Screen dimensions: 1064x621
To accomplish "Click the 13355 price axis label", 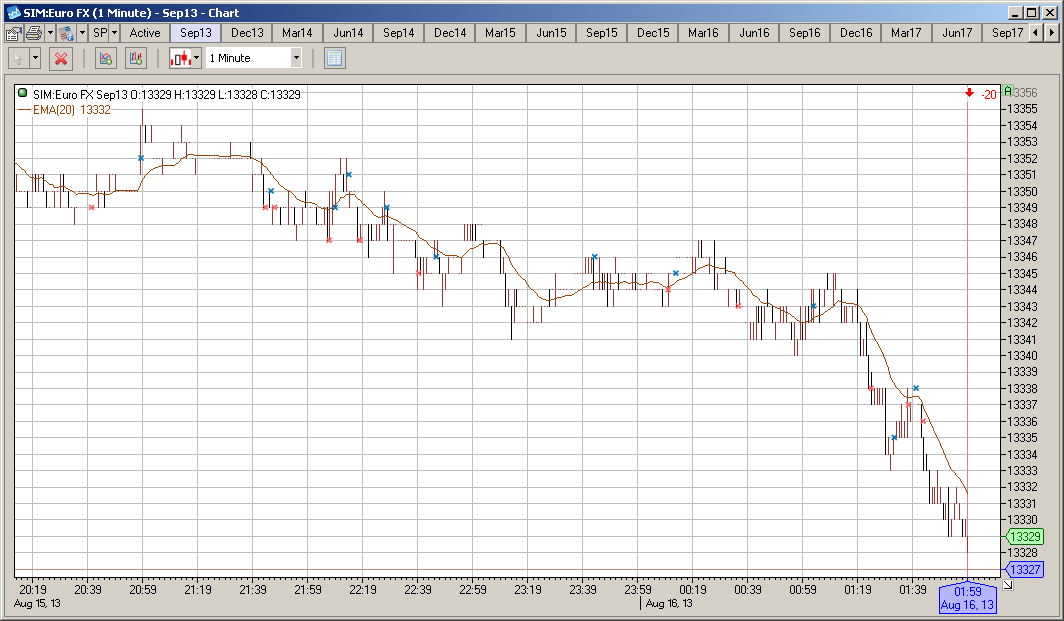I will pos(1022,109).
